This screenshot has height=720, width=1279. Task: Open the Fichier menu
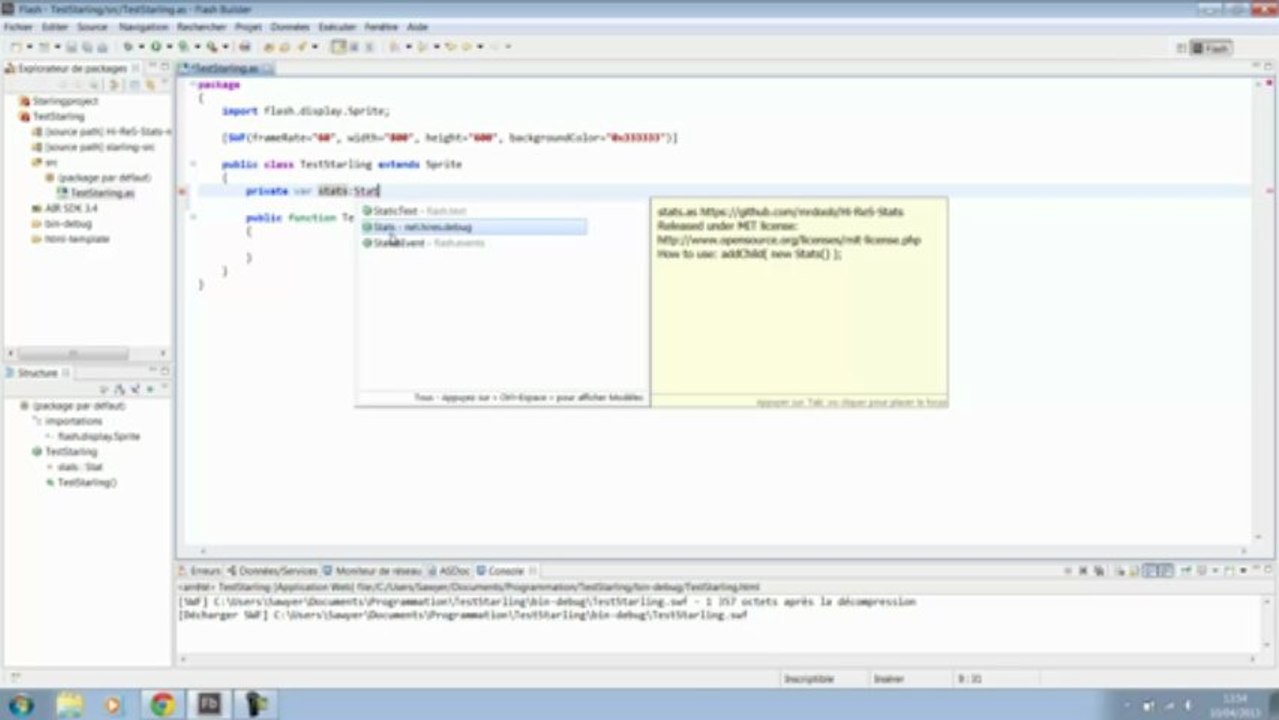pyautogui.click(x=18, y=27)
